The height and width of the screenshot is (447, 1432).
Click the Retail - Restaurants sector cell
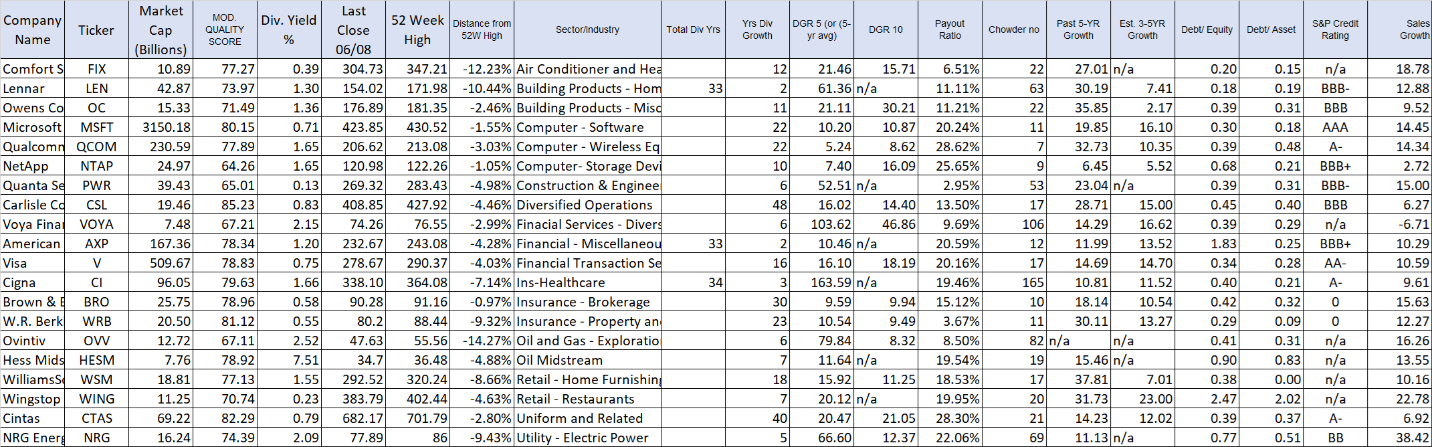[588, 398]
